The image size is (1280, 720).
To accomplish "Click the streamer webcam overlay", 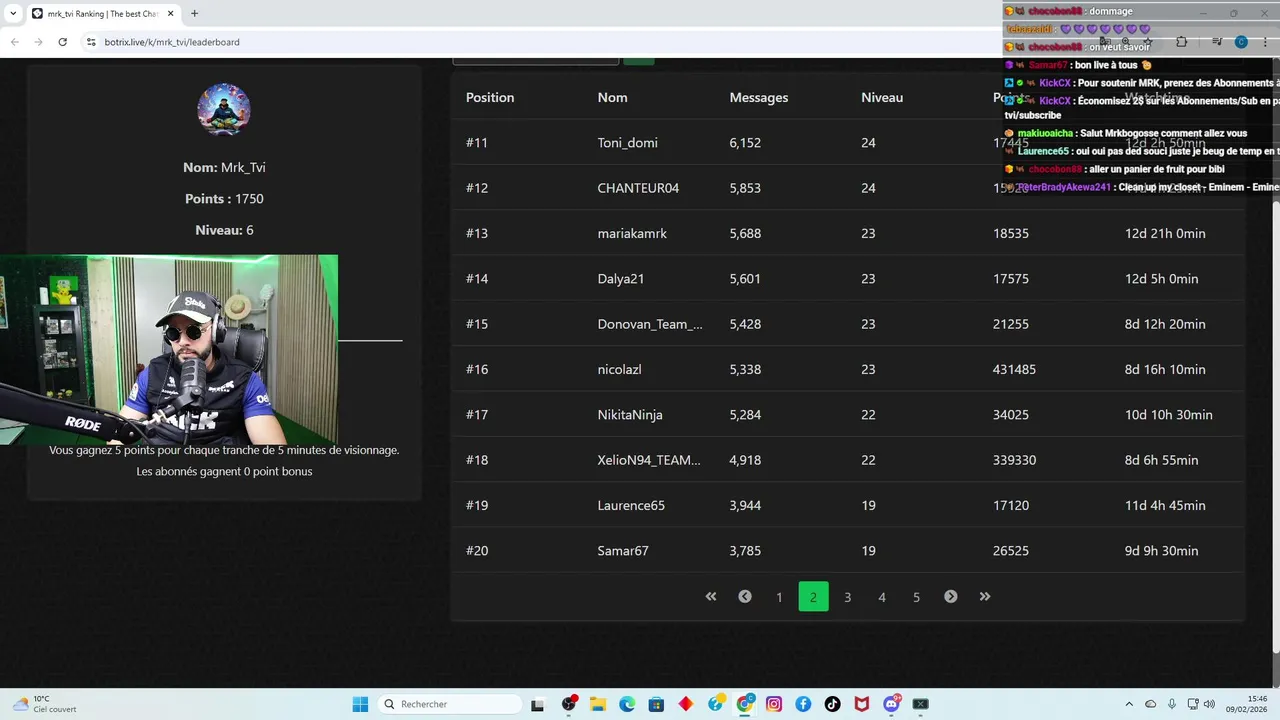I will tap(169, 349).
